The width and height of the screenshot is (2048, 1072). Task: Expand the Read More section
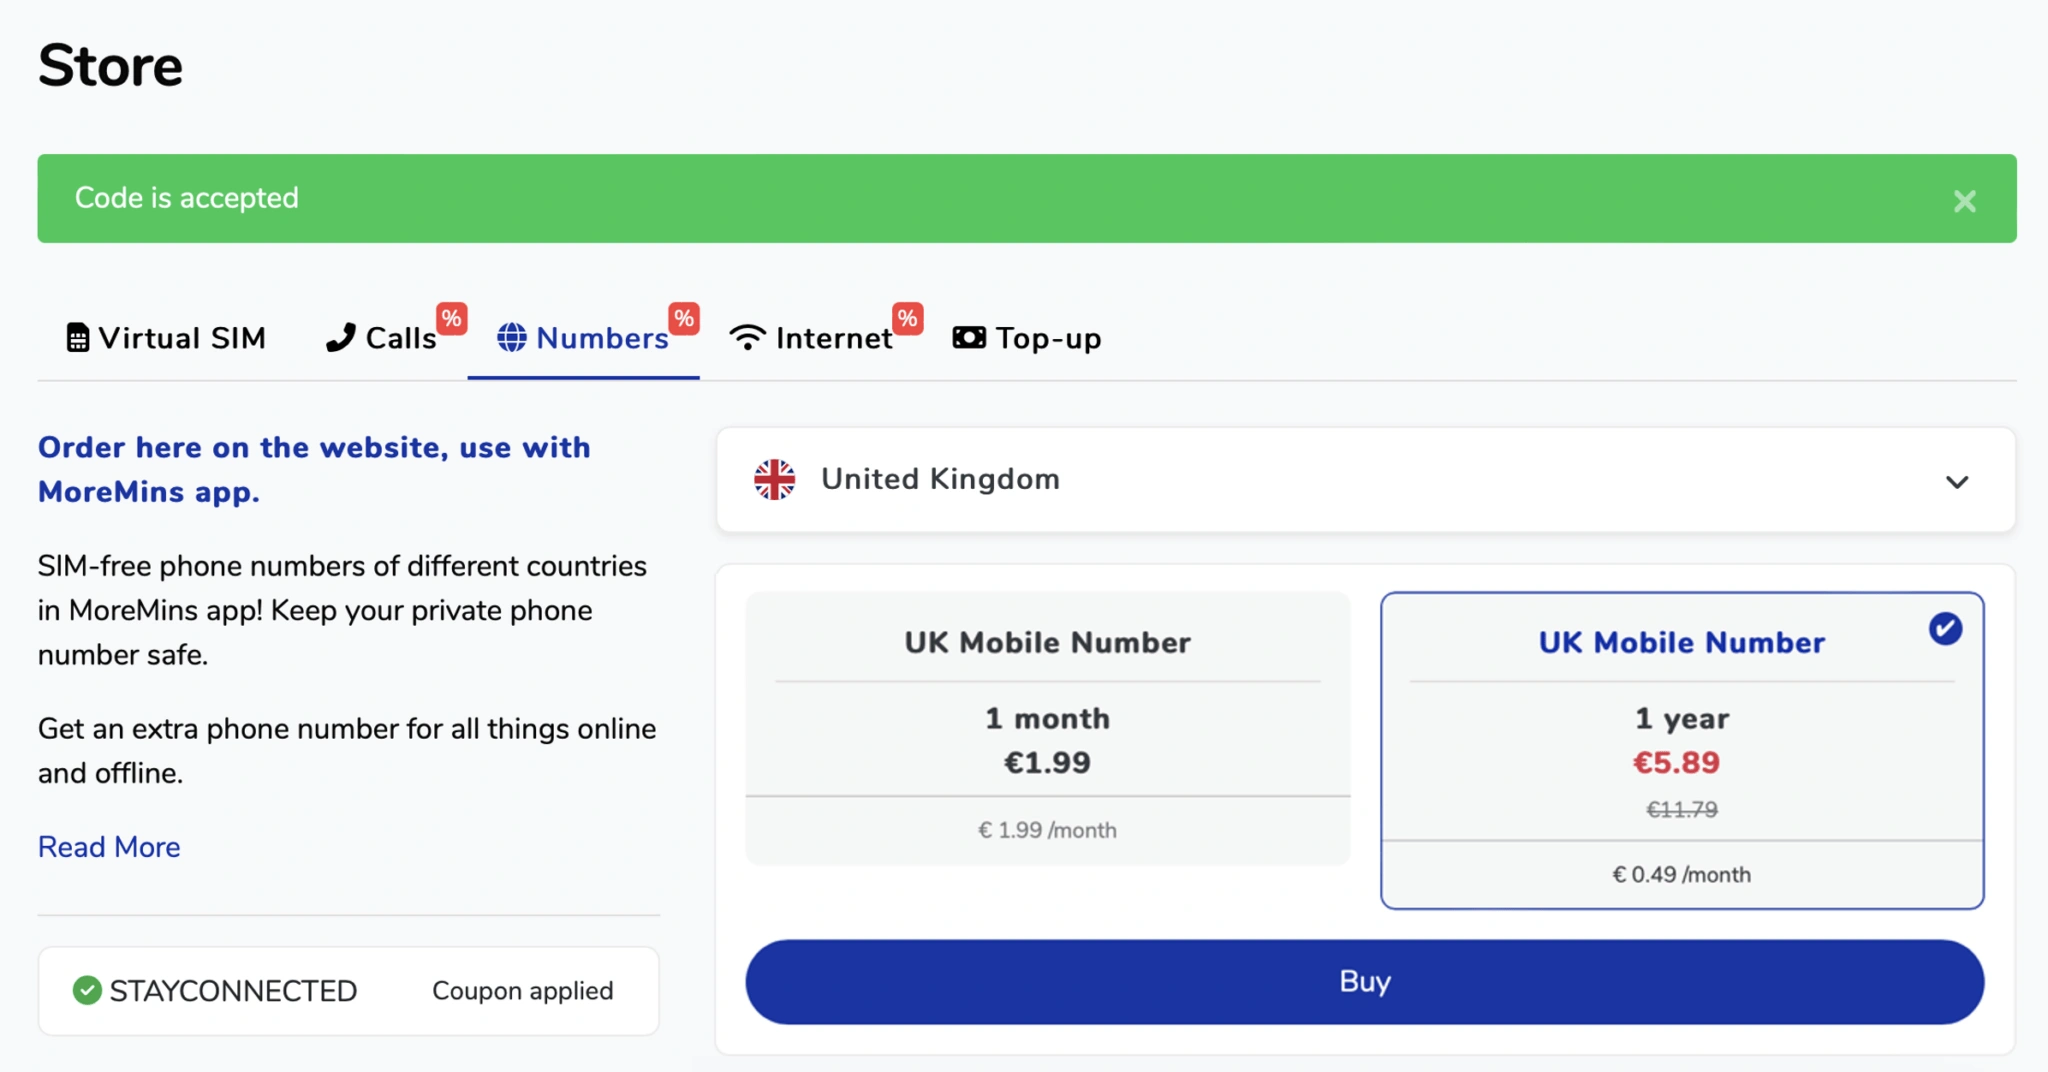(108, 847)
